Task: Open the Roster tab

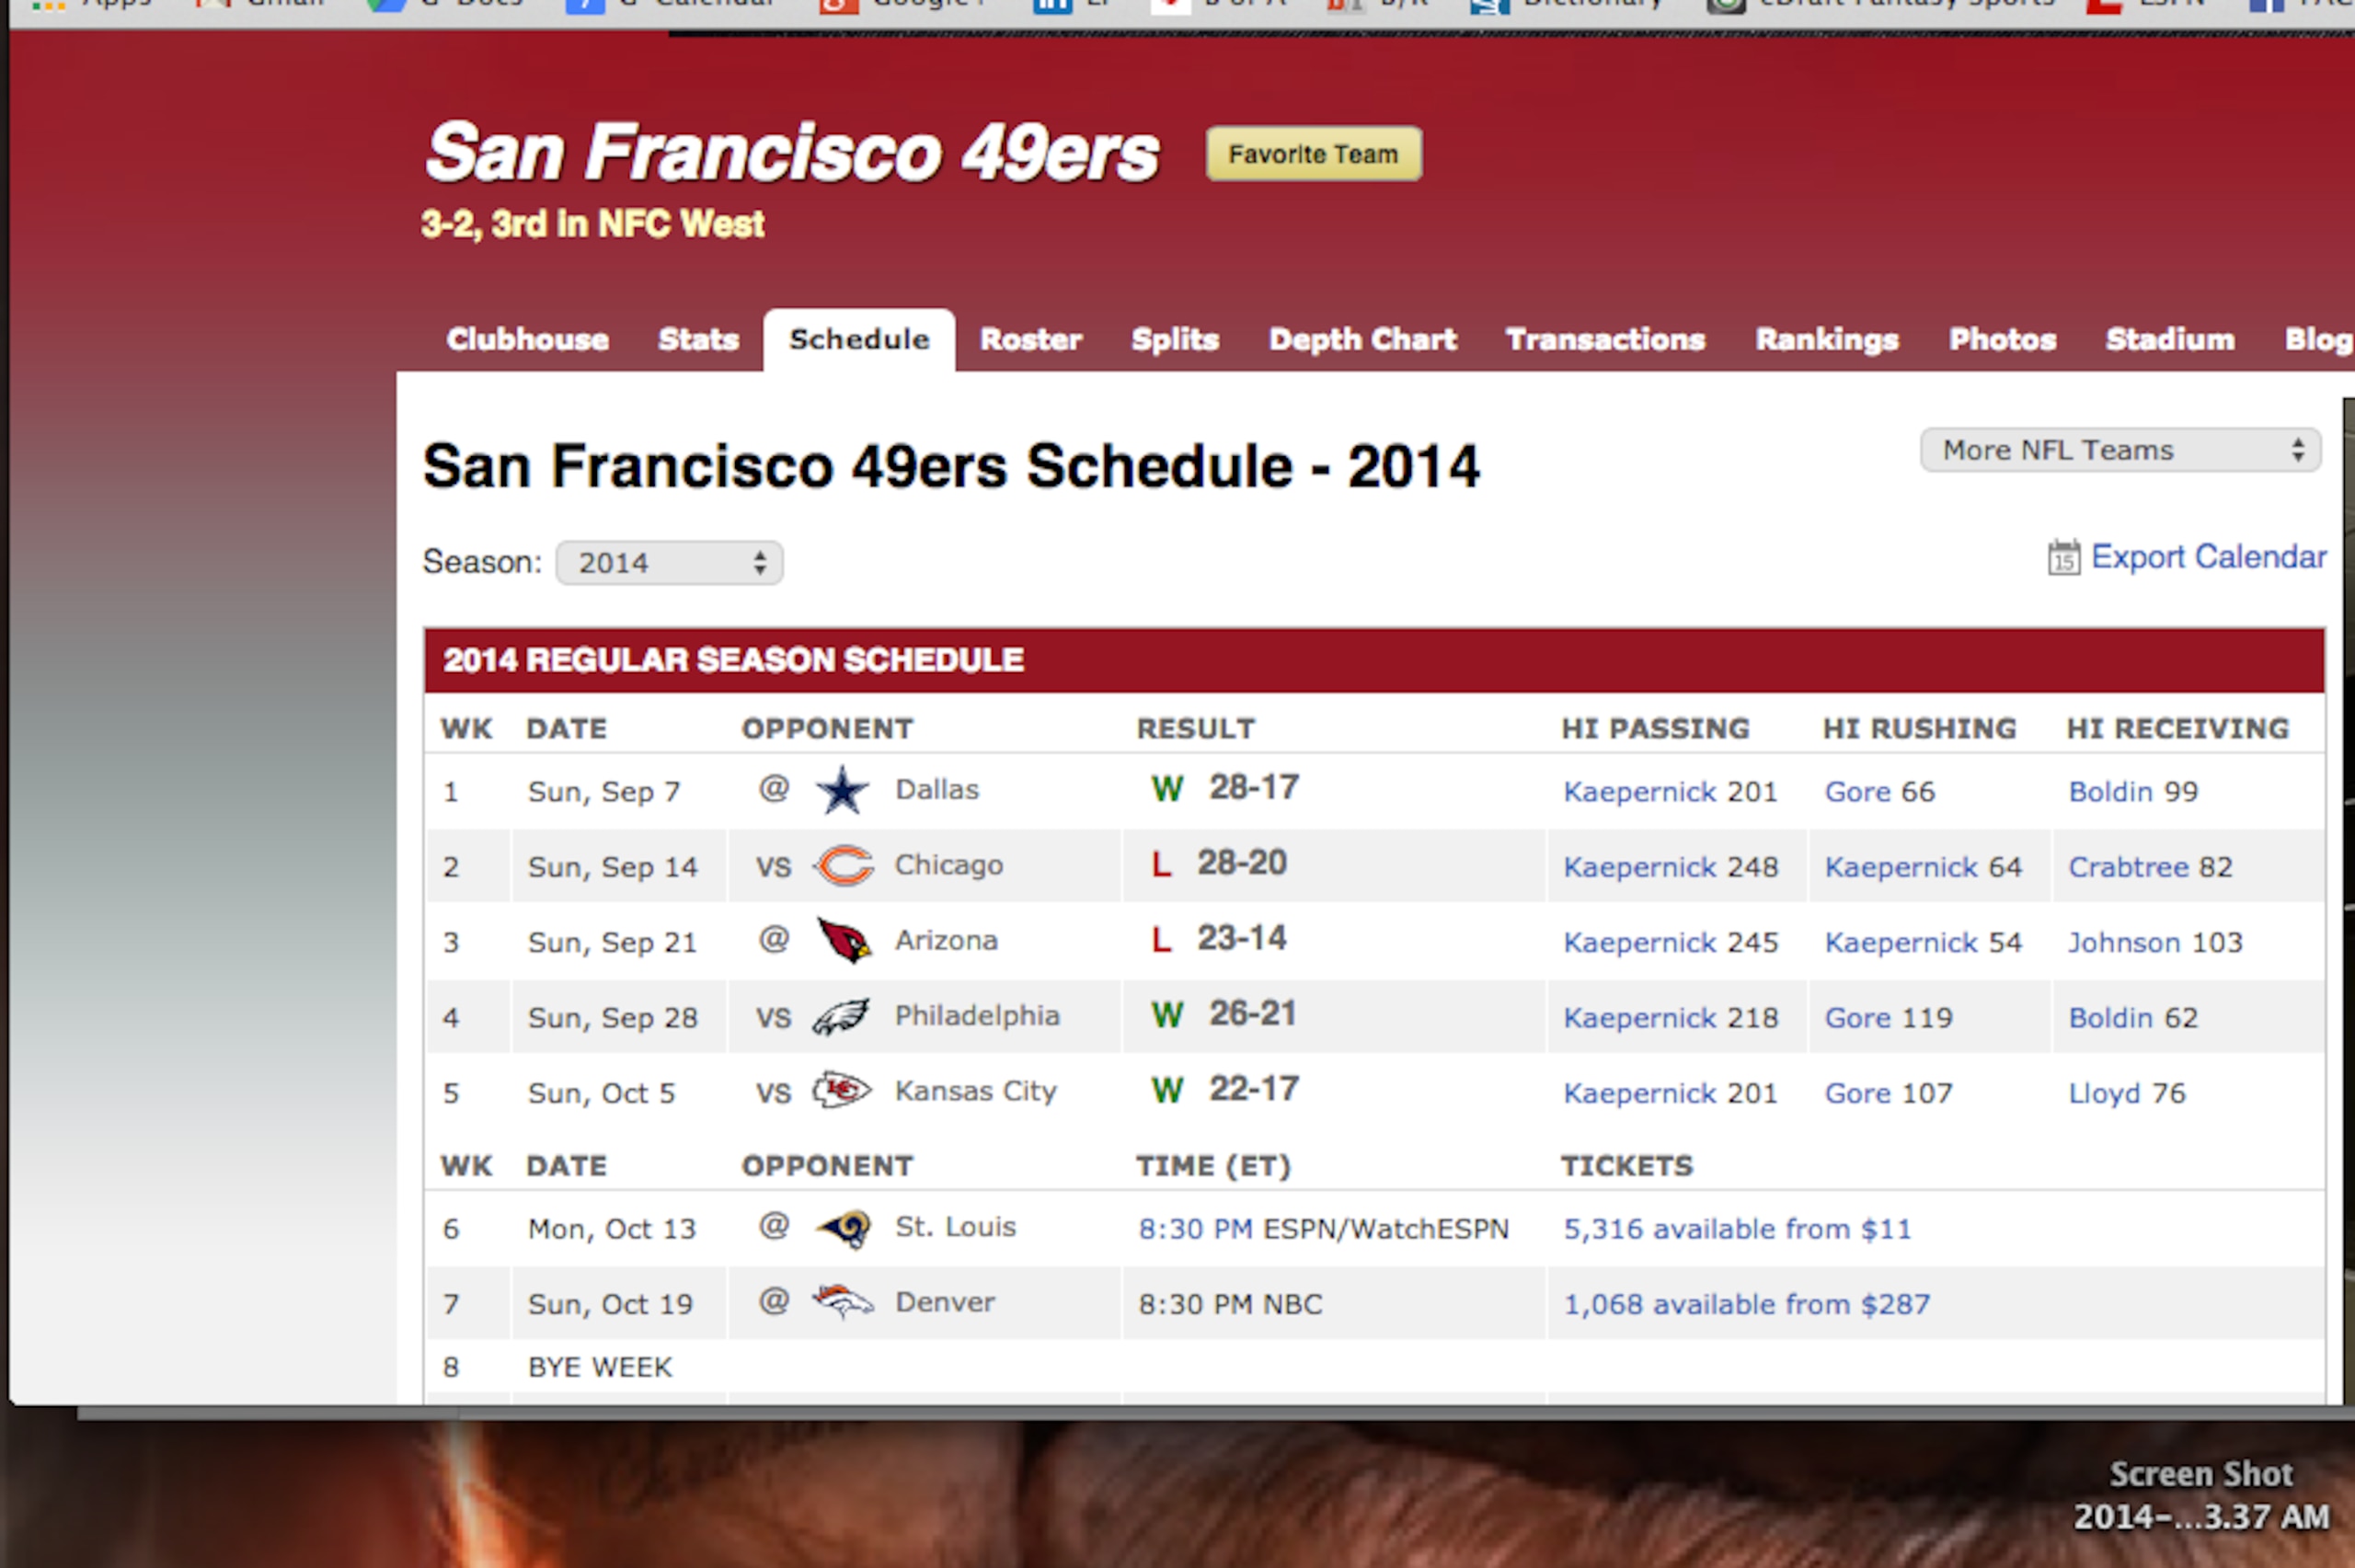Action: click(x=1031, y=340)
